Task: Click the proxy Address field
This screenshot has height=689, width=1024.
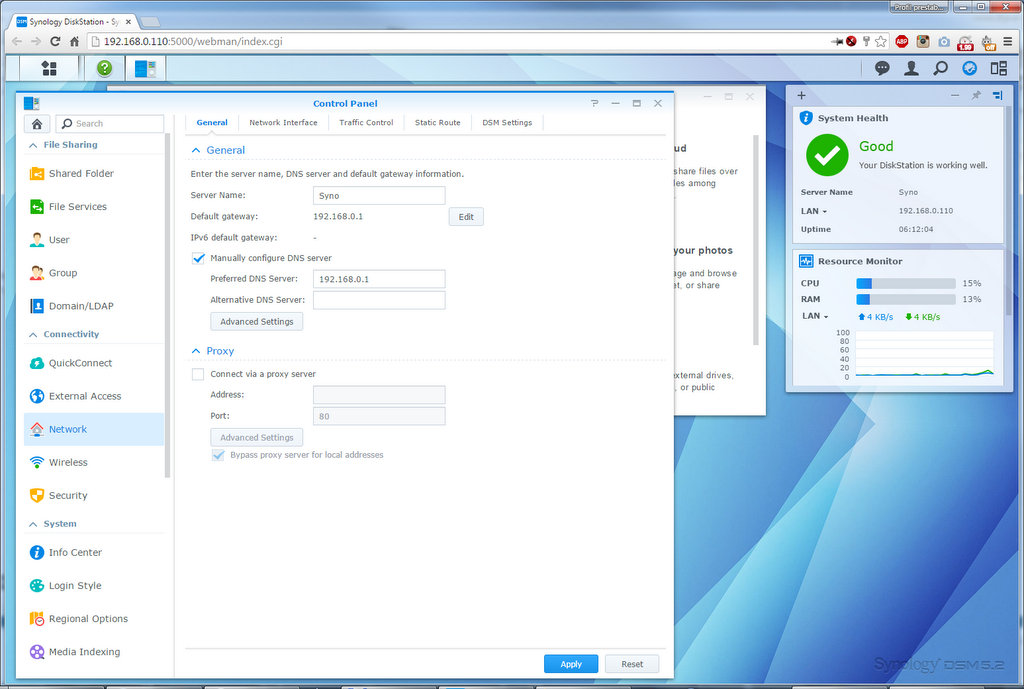Action: point(379,394)
